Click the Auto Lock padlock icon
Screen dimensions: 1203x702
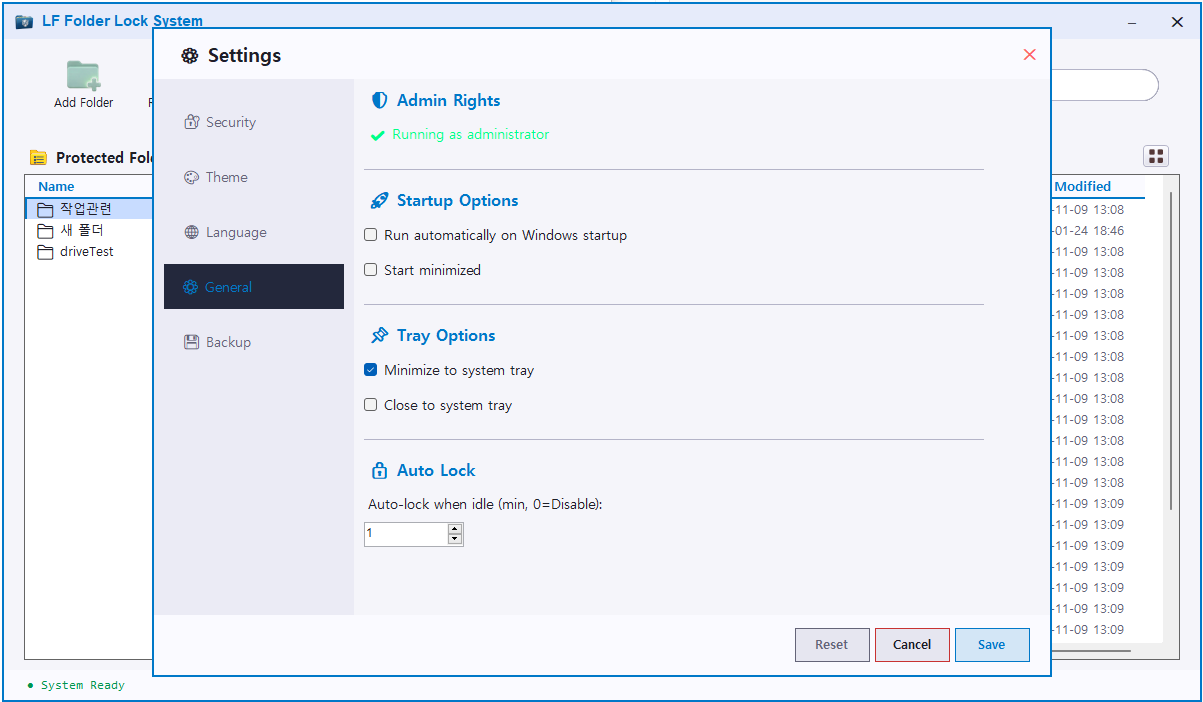[379, 470]
